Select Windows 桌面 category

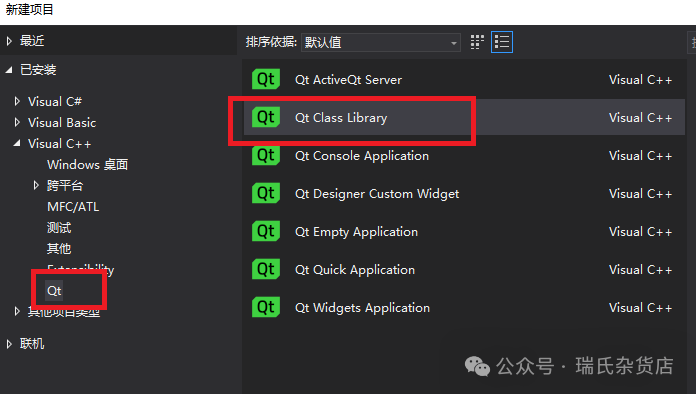[x=87, y=165]
